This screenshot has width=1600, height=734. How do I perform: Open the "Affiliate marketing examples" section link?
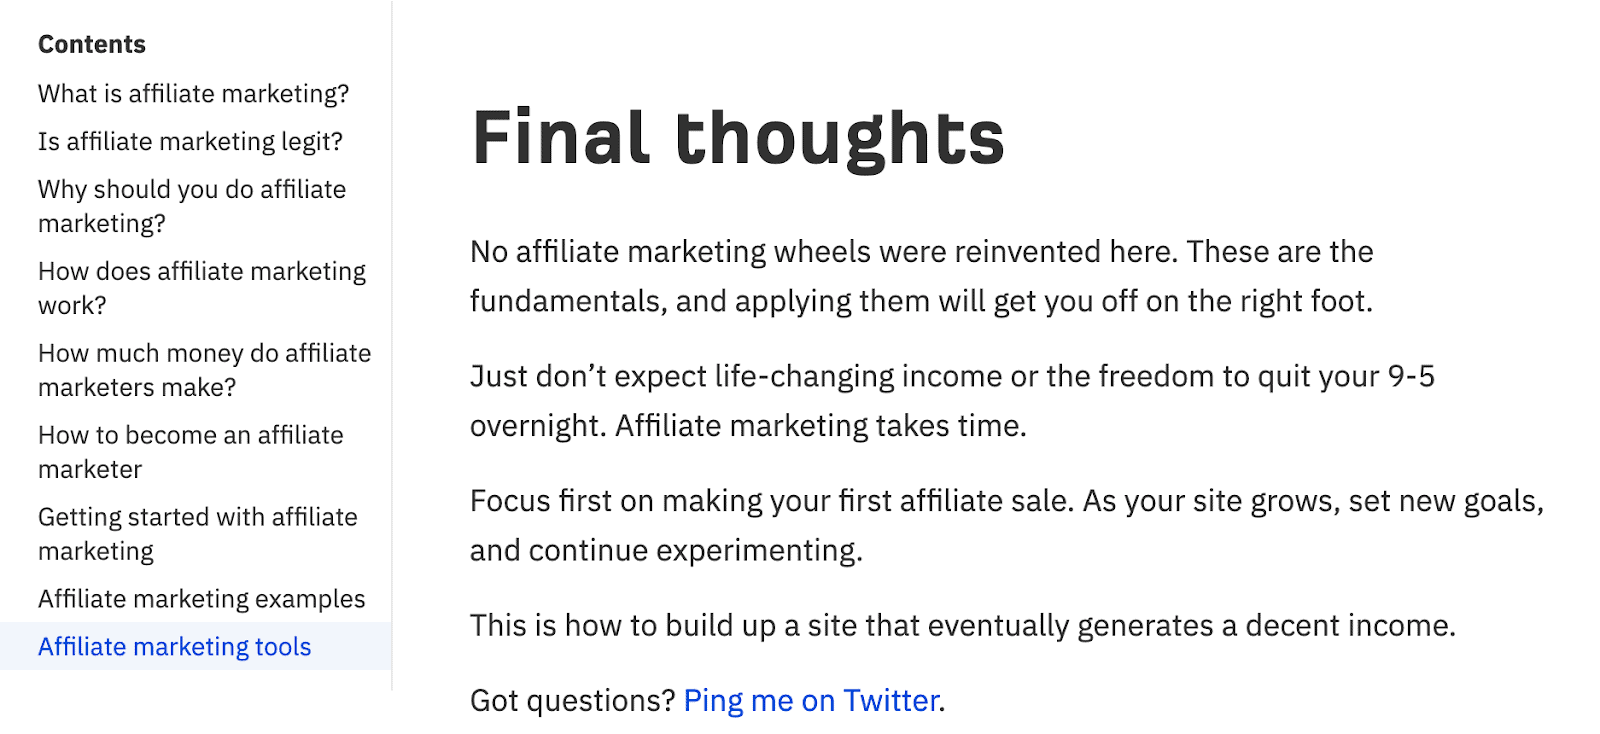pyautogui.click(x=201, y=599)
